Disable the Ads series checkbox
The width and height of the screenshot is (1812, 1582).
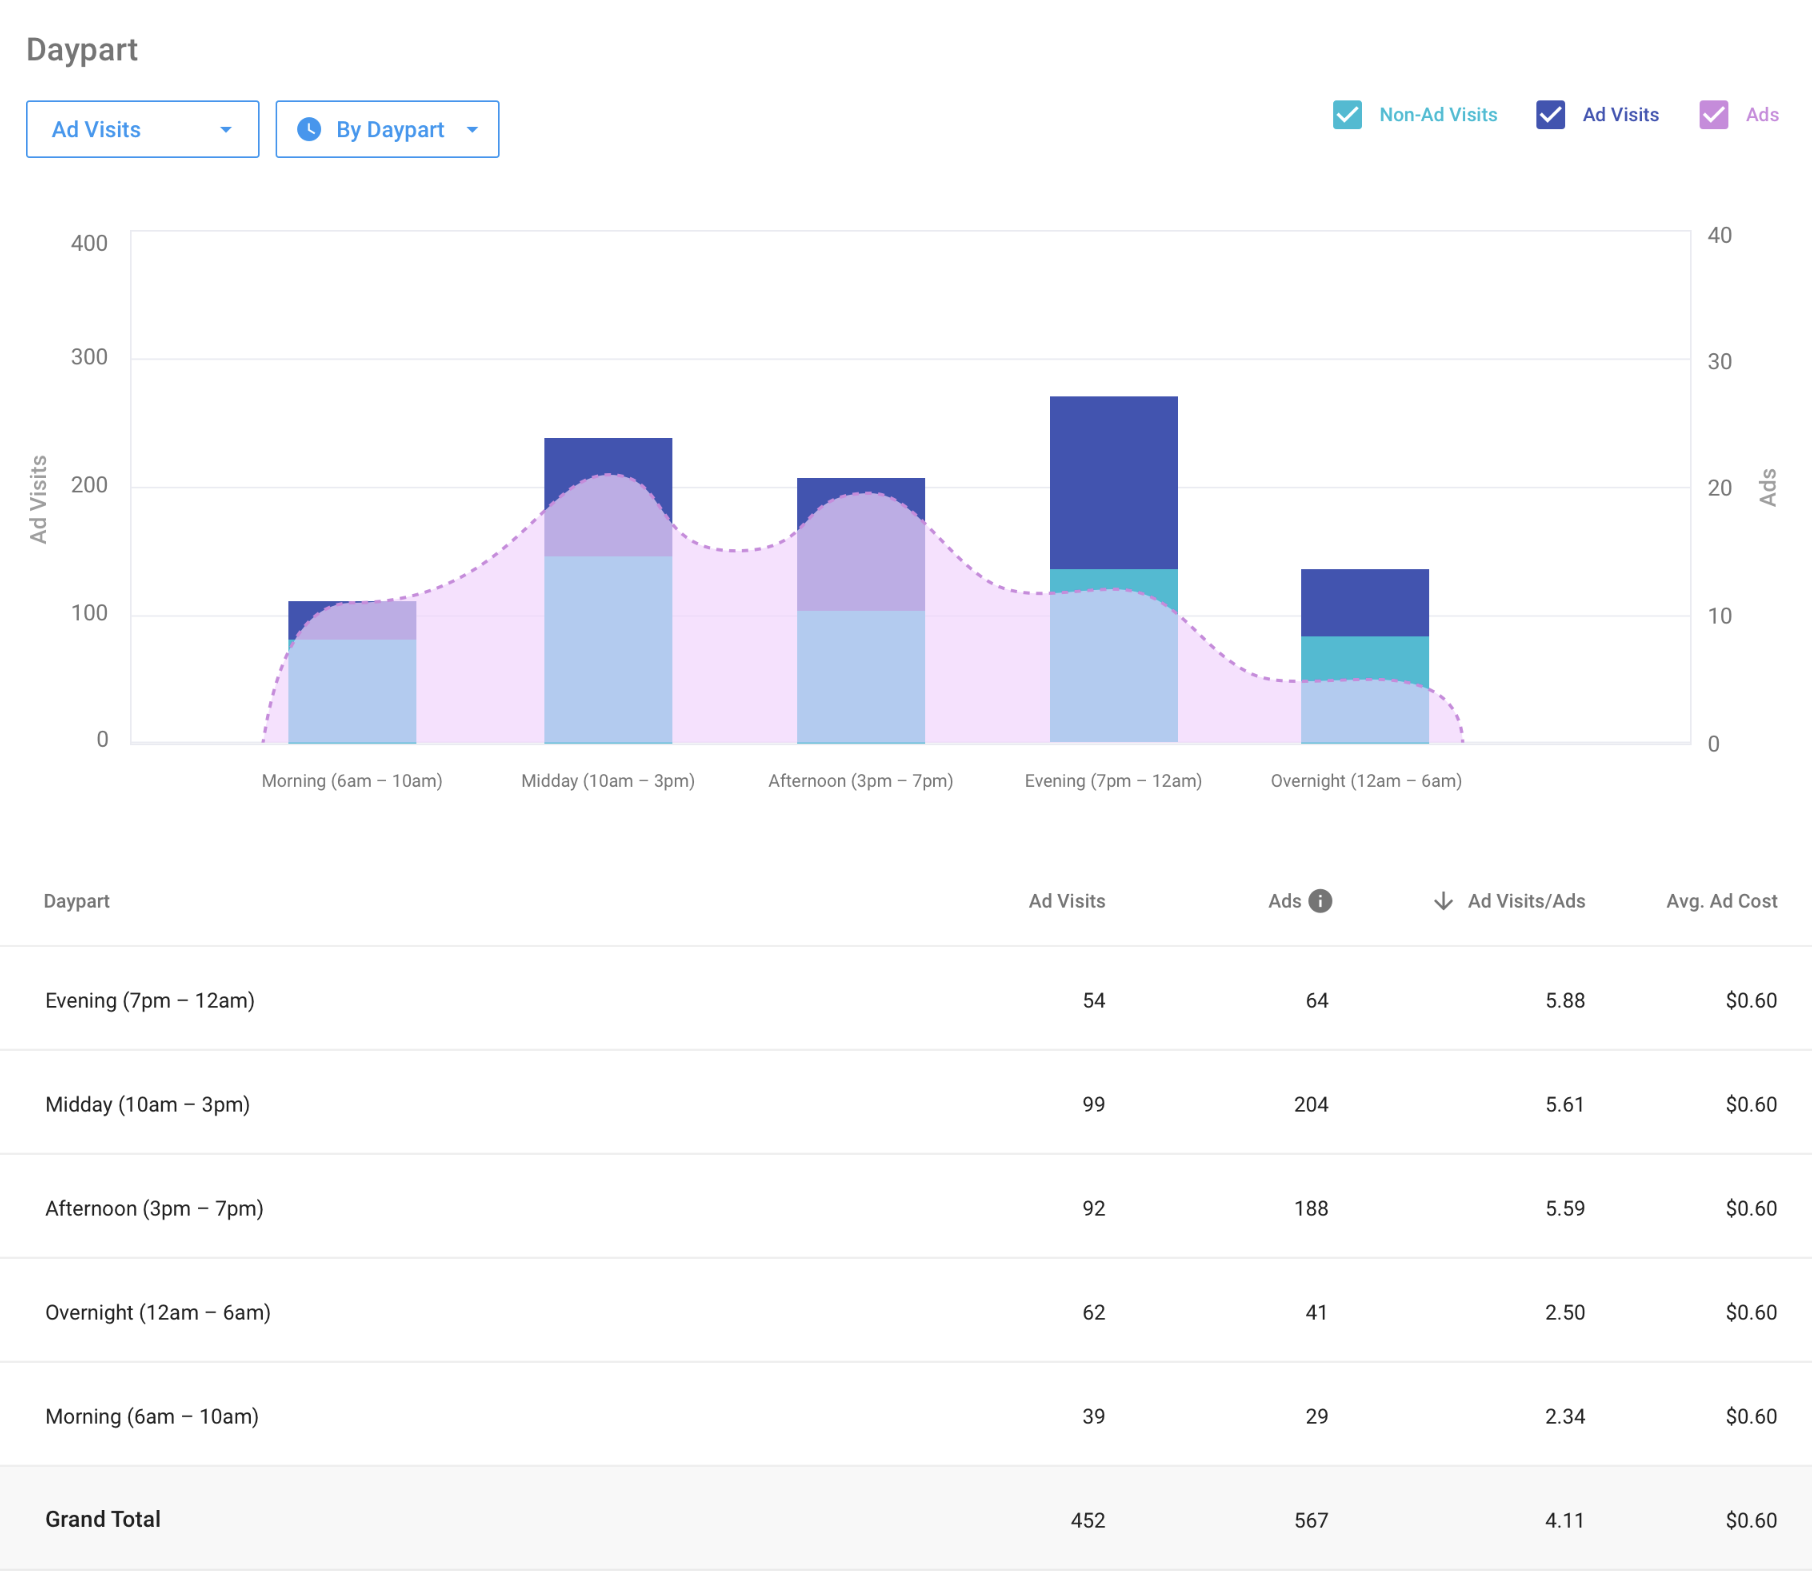coord(1713,115)
